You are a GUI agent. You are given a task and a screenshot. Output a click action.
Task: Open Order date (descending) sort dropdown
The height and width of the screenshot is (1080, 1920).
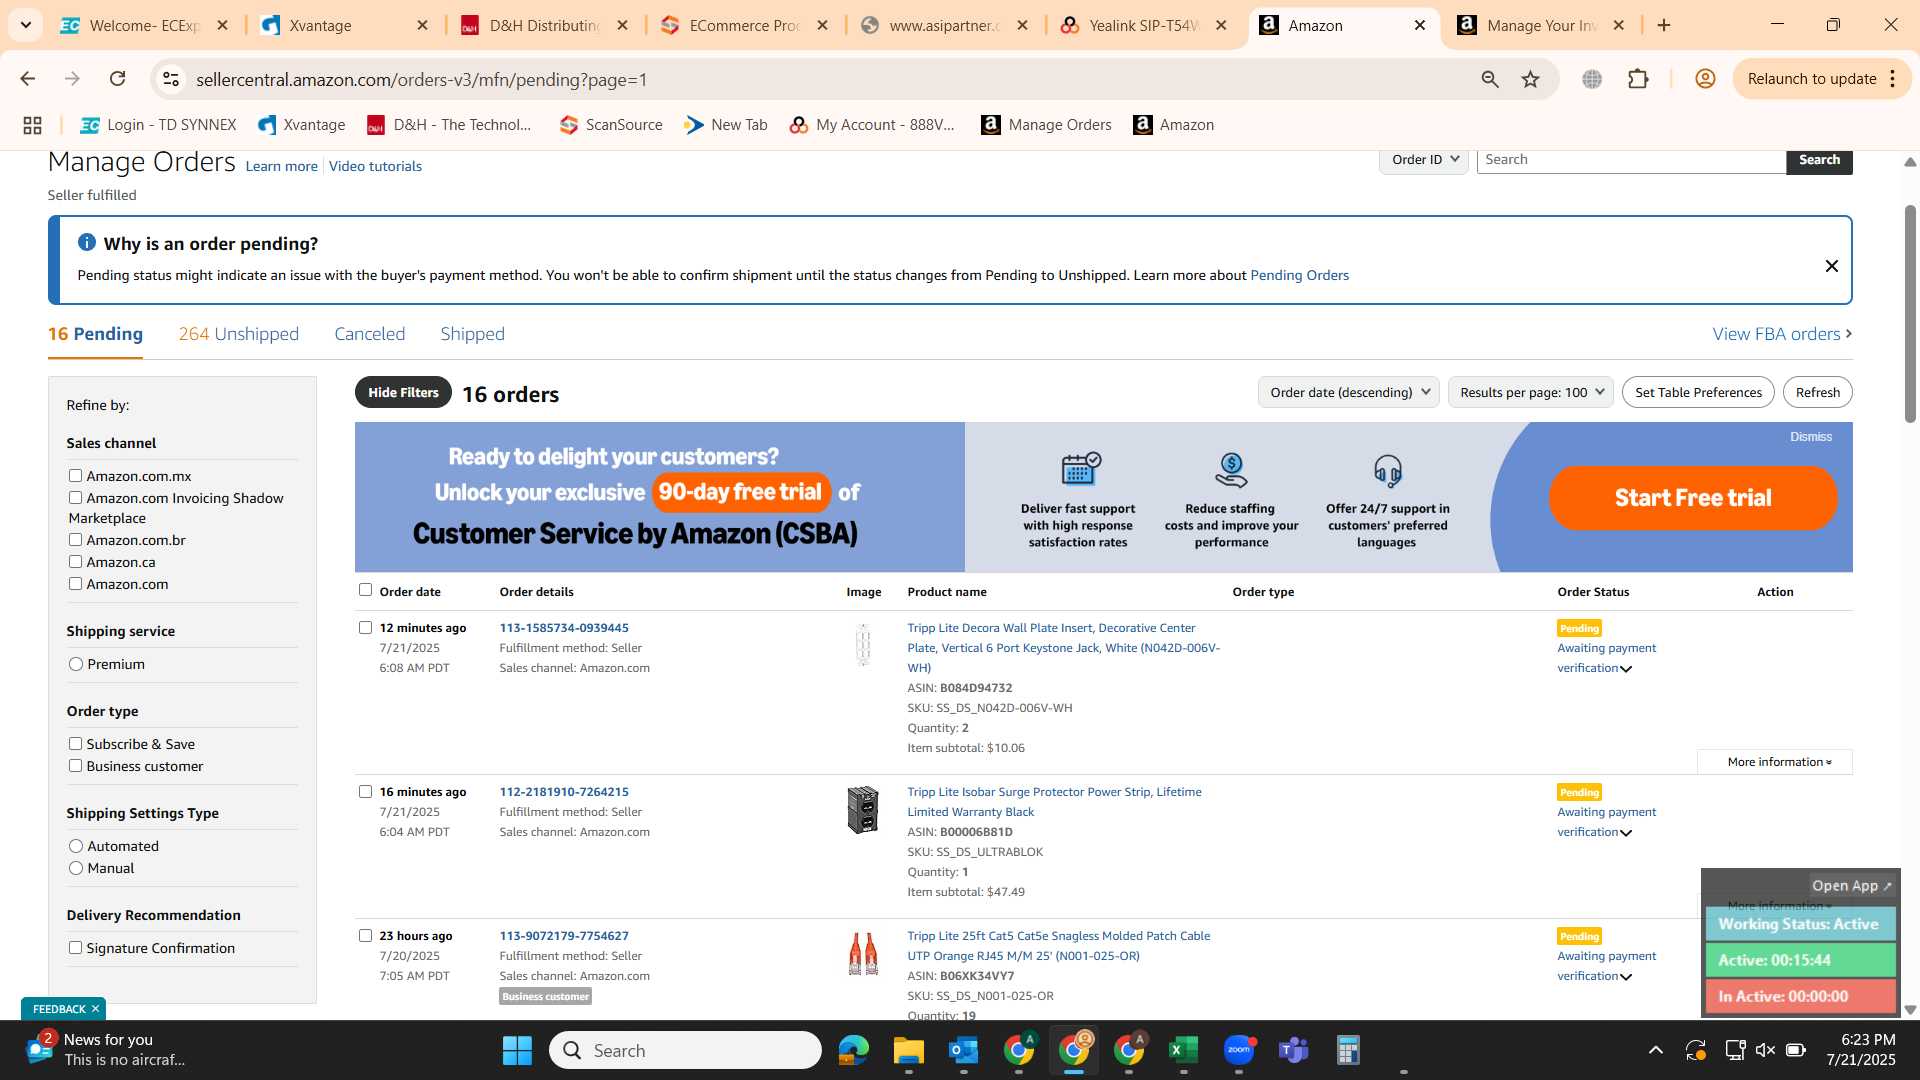coord(1348,392)
